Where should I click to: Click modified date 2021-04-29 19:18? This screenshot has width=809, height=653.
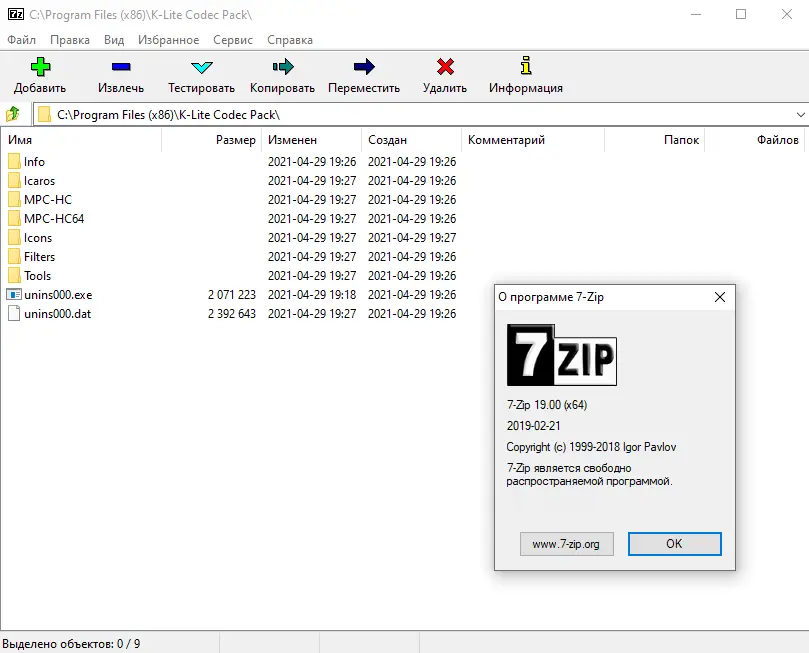pos(312,295)
